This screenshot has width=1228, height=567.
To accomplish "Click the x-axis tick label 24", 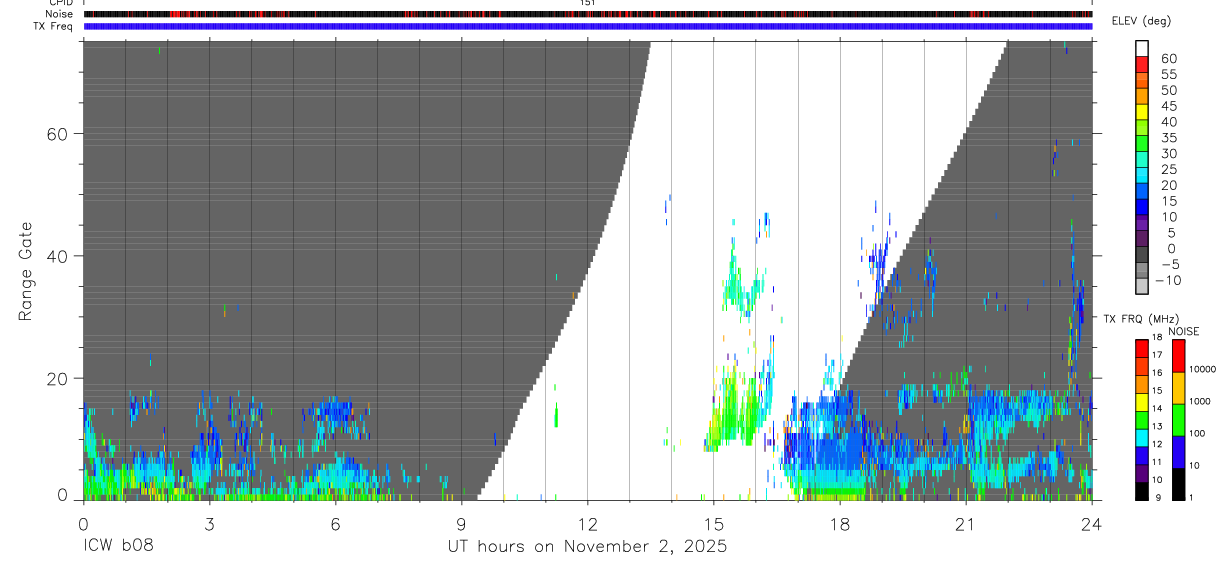I will click(x=1091, y=524).
